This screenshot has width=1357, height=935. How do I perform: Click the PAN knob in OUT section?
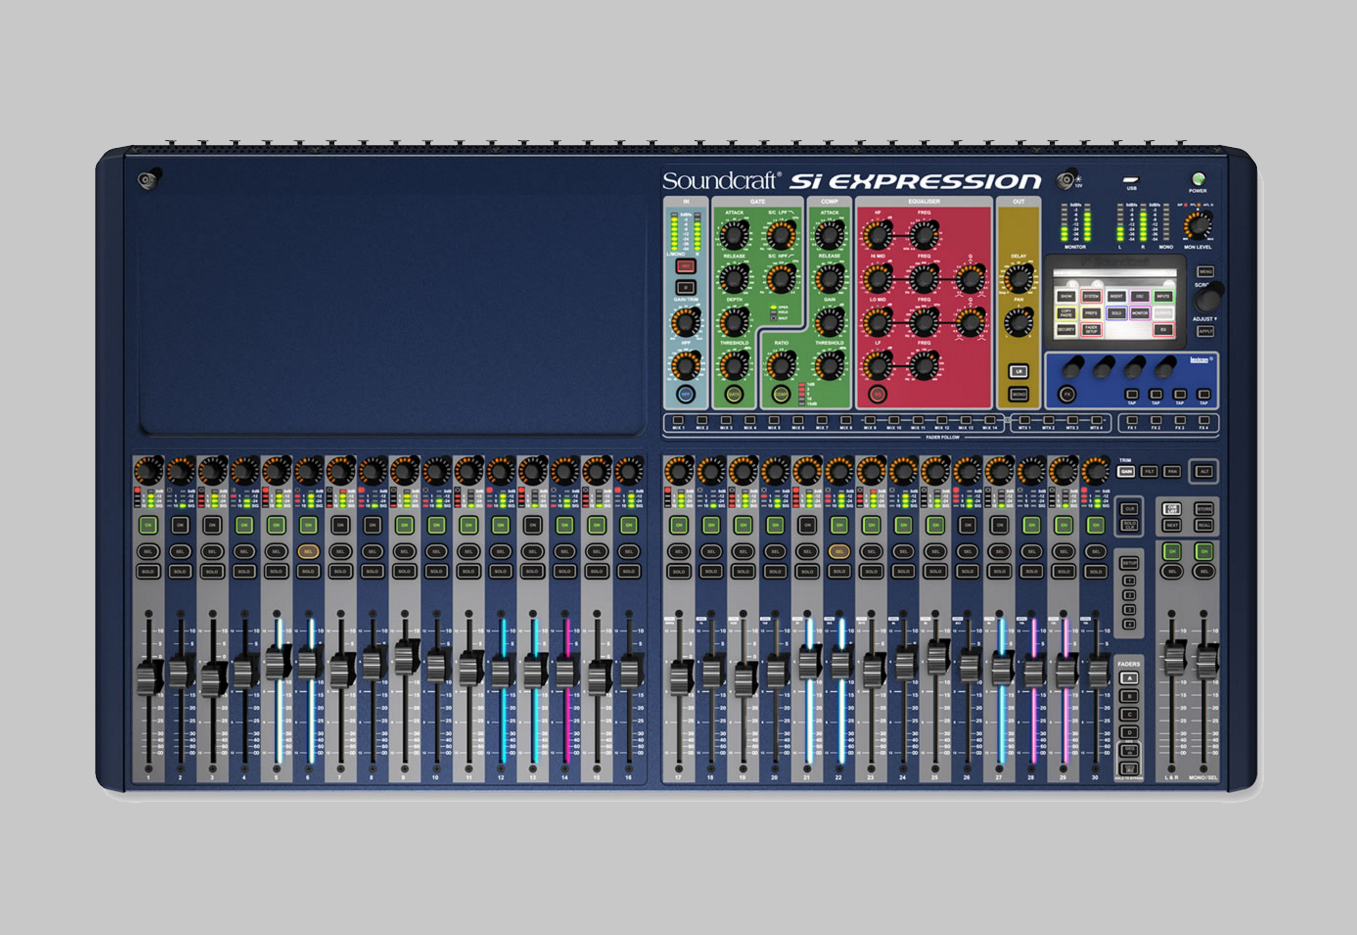click(1018, 322)
